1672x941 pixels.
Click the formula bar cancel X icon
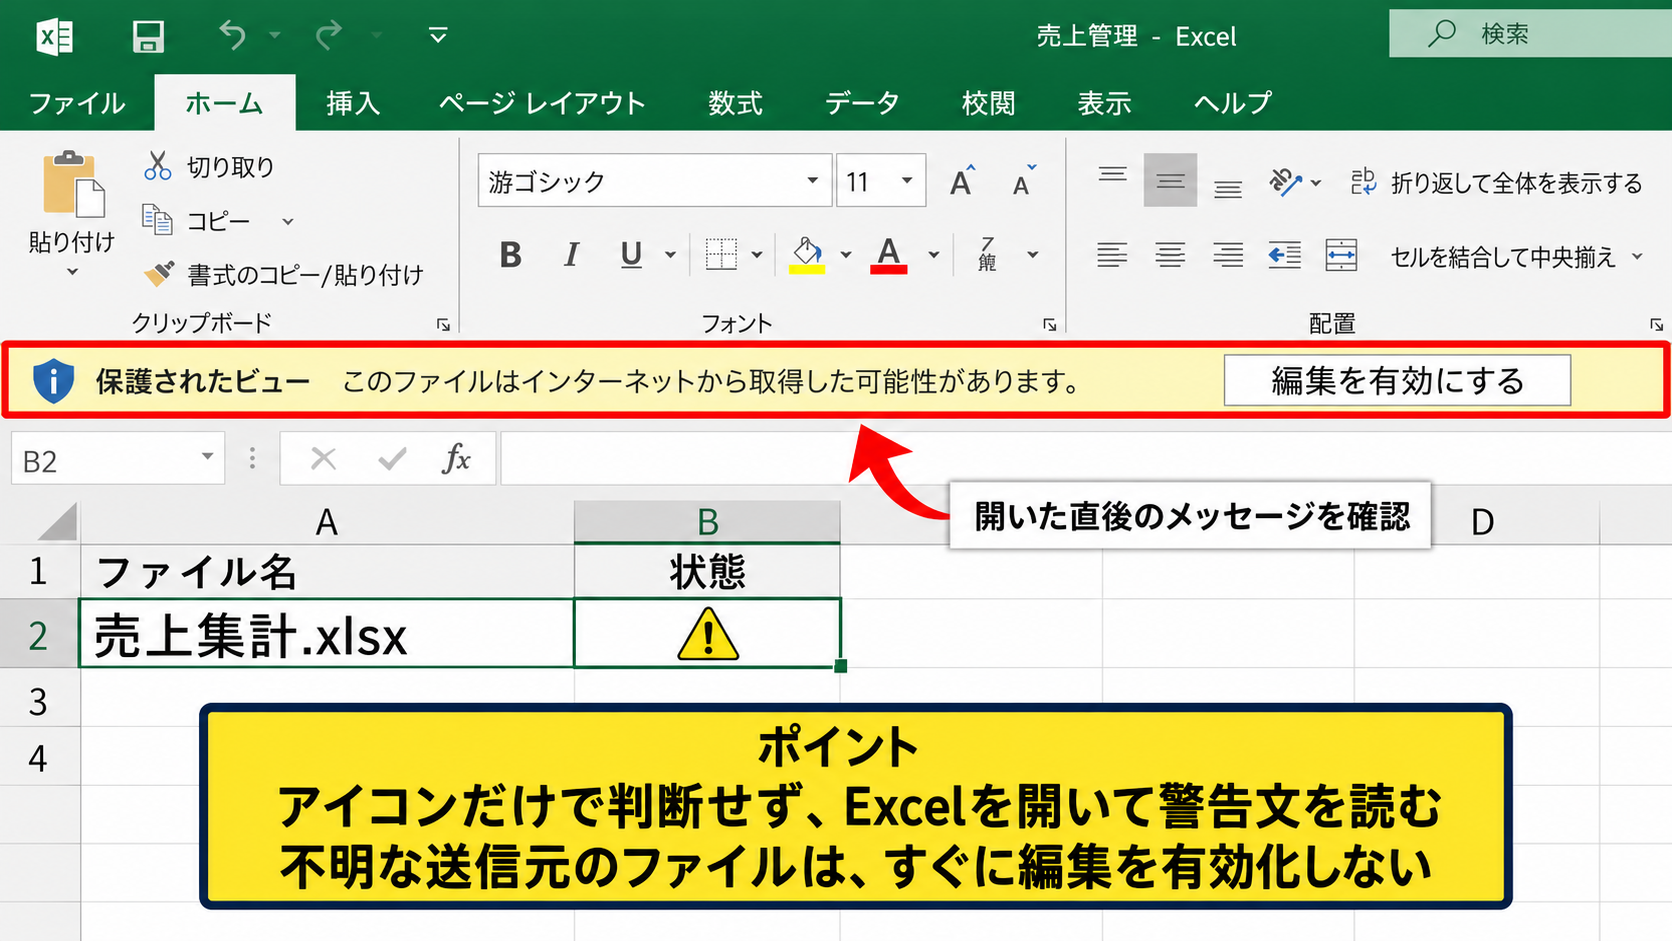click(x=323, y=459)
